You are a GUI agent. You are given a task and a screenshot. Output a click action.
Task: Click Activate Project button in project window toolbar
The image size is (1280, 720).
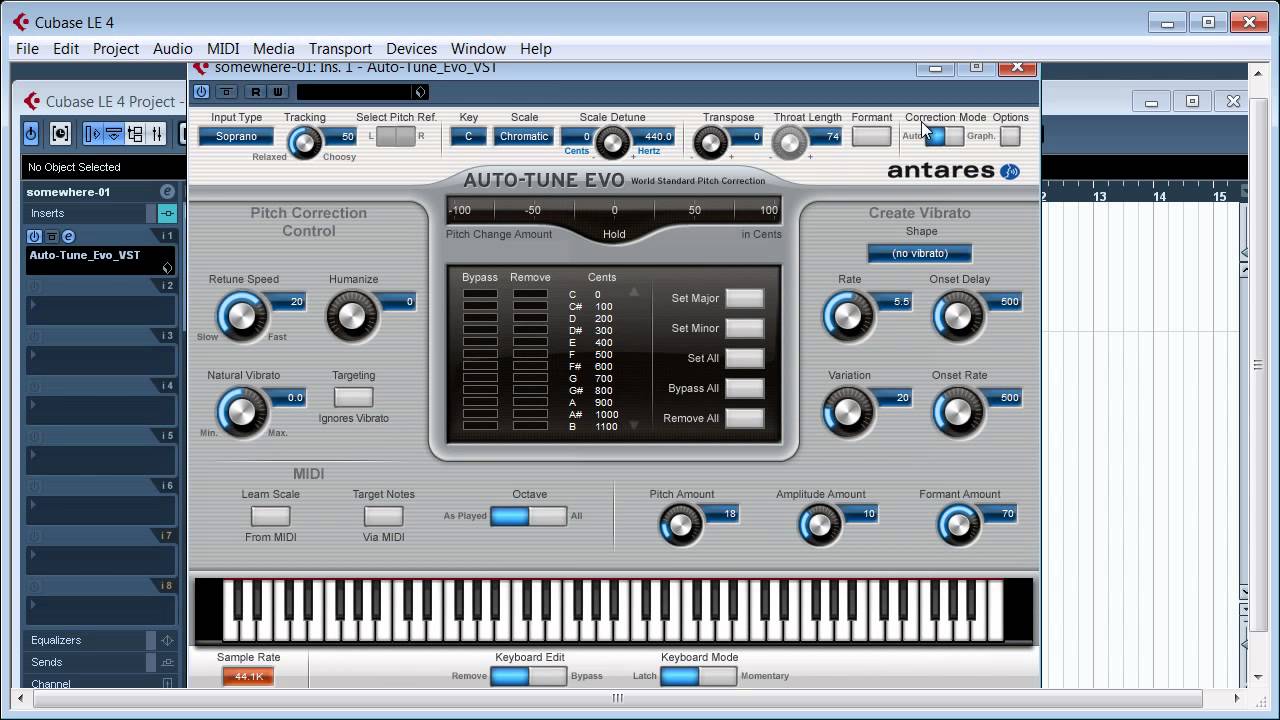click(31, 133)
